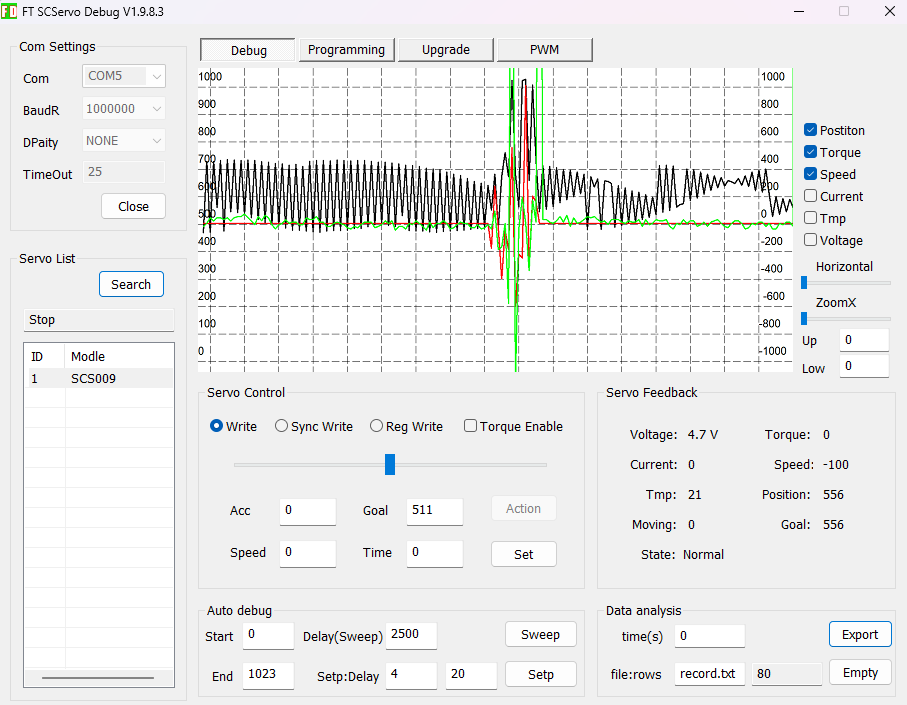Select the Reg Write radio option
Image resolution: width=907 pixels, height=705 pixels.
(x=377, y=426)
